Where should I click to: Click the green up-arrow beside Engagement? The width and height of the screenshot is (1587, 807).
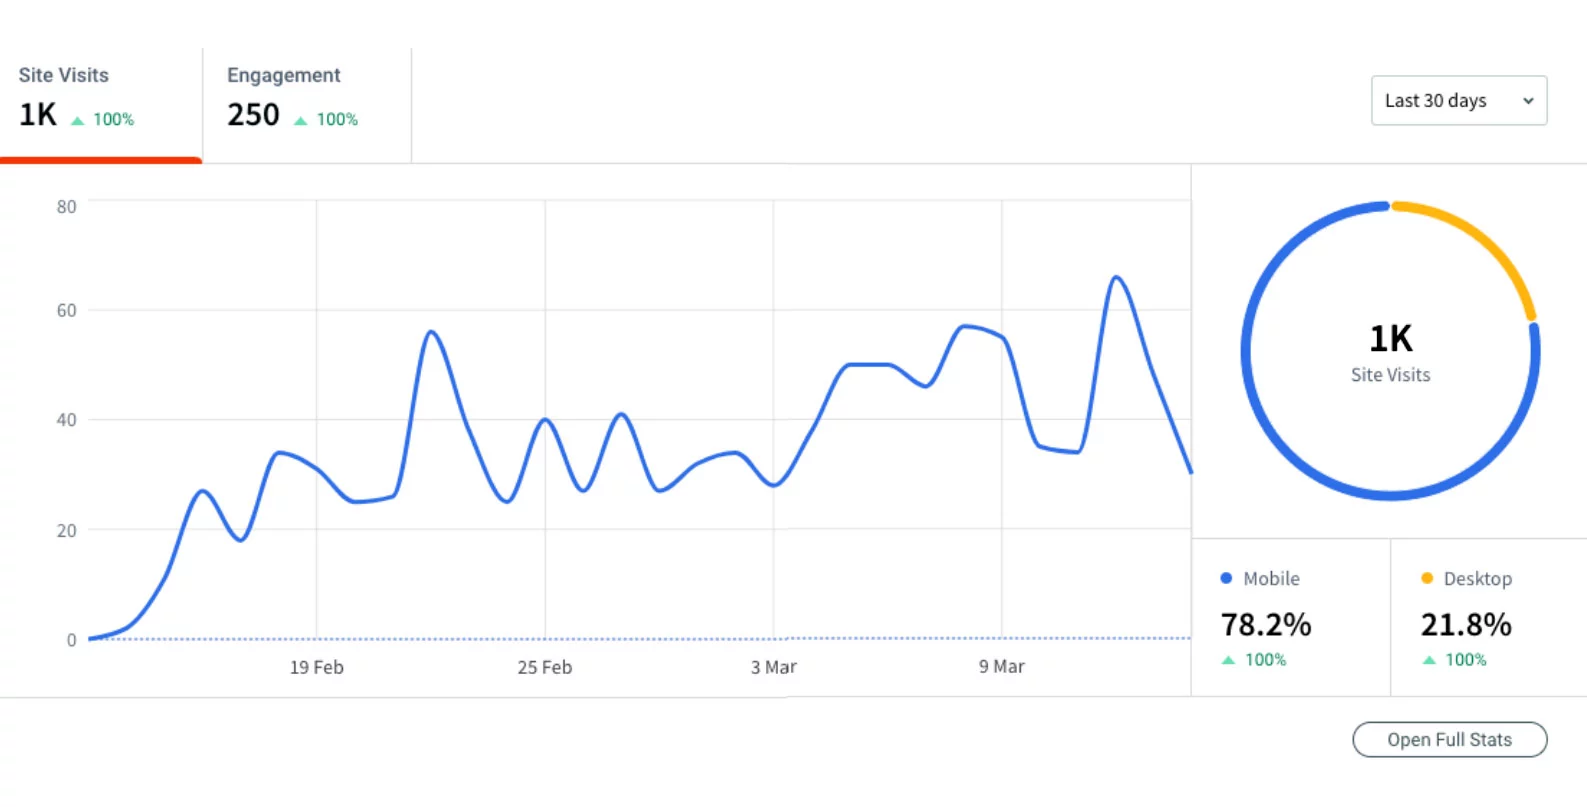click(300, 119)
